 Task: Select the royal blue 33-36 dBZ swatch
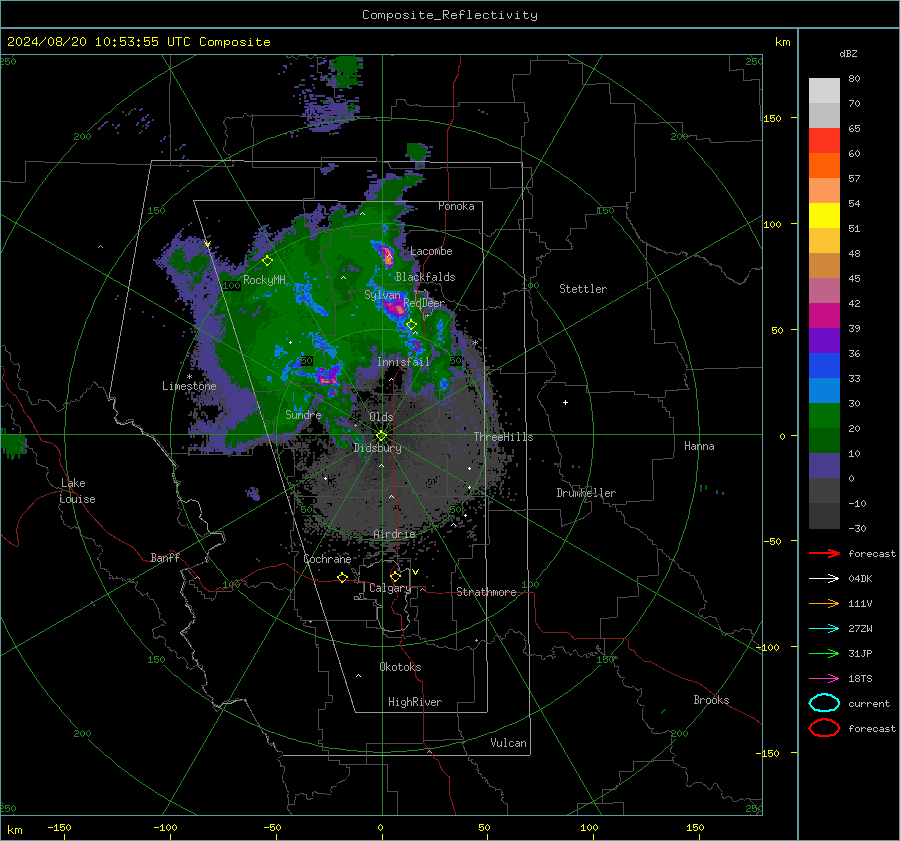824,366
